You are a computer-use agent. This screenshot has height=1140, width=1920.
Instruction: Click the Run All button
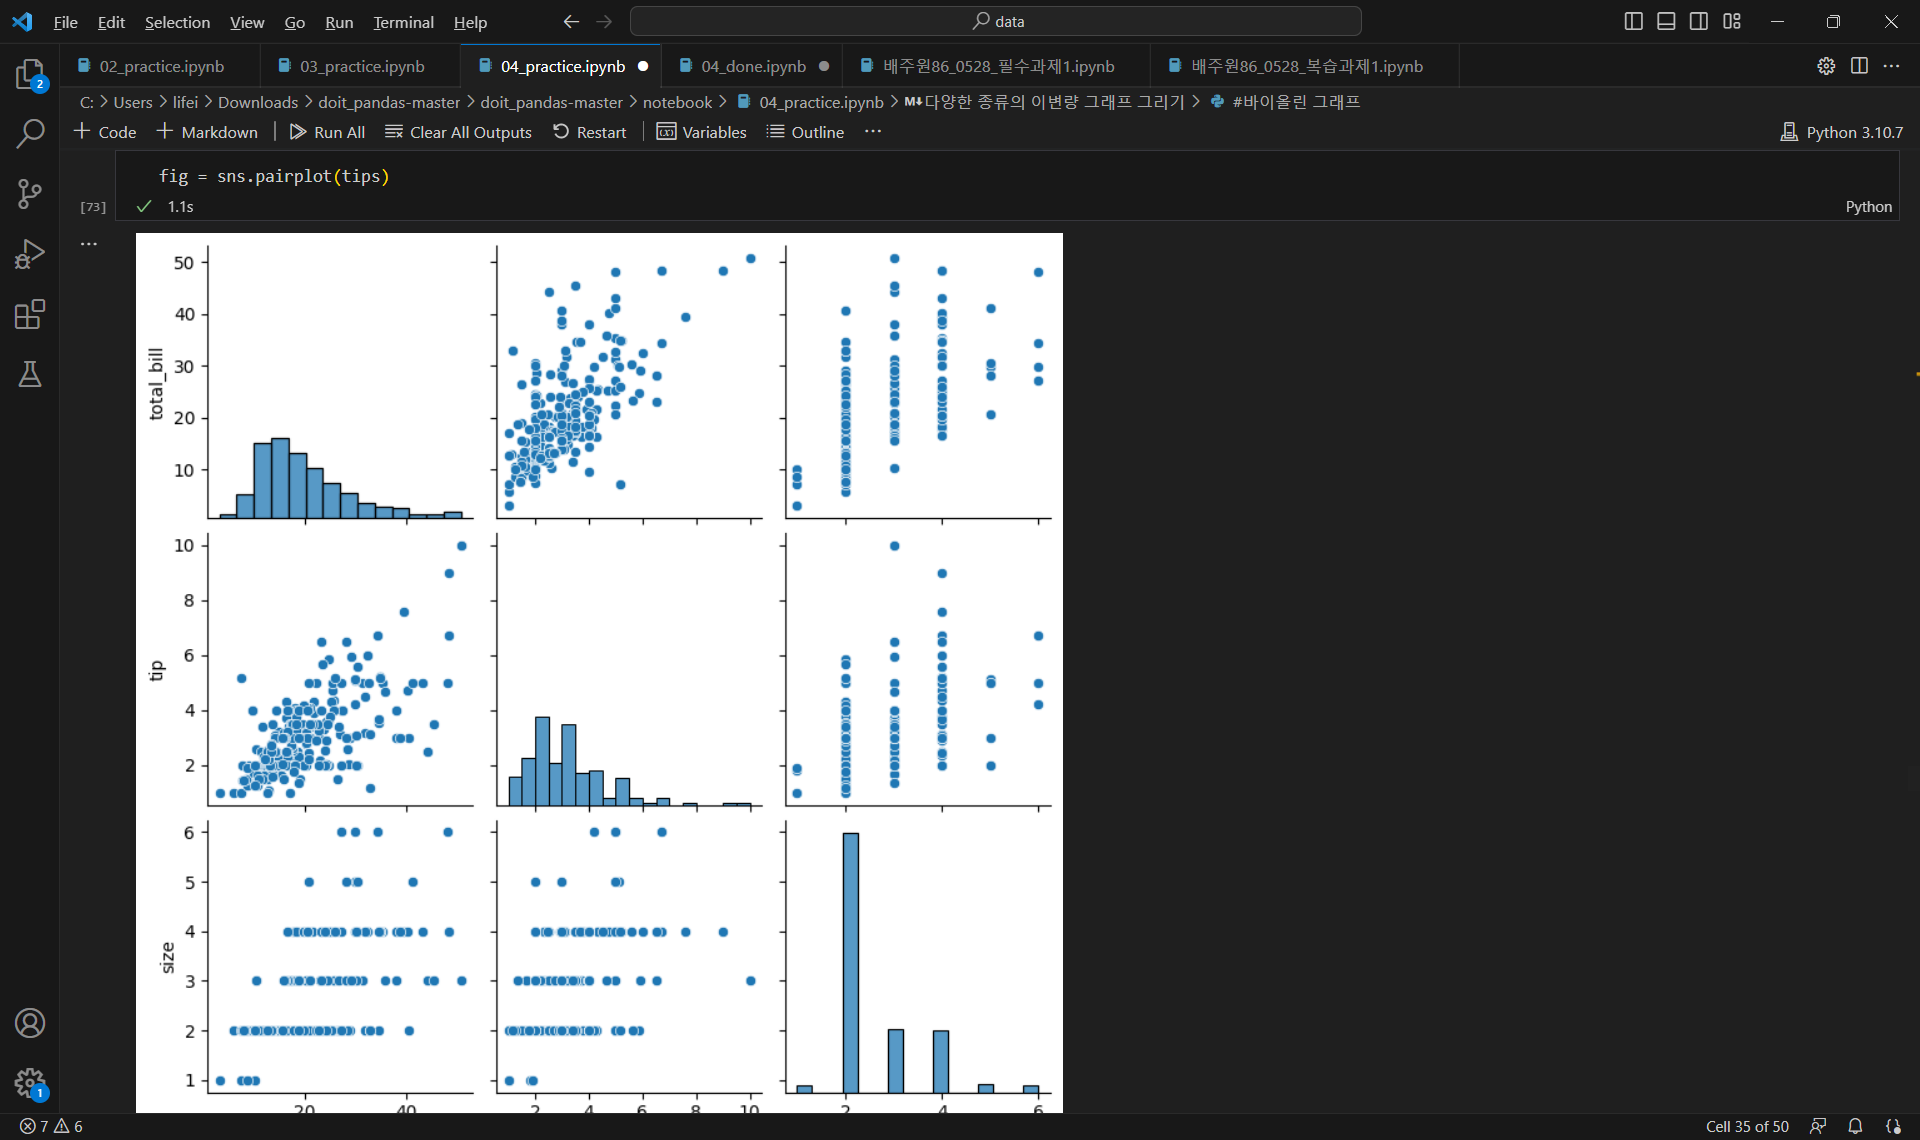click(327, 132)
